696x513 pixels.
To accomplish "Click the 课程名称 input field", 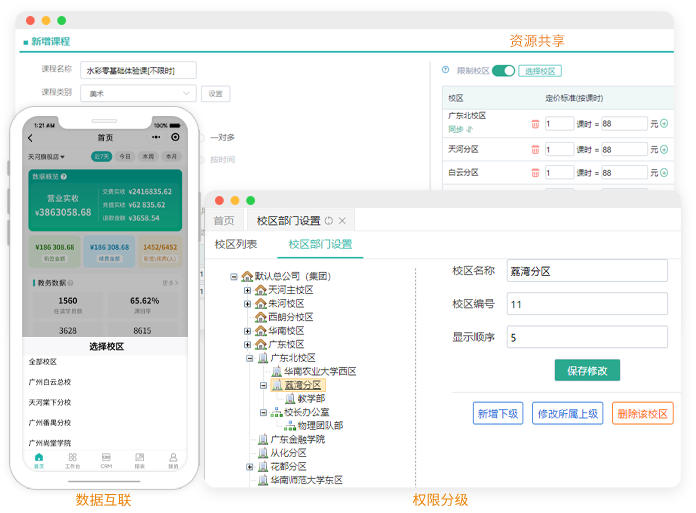I will click(x=138, y=70).
